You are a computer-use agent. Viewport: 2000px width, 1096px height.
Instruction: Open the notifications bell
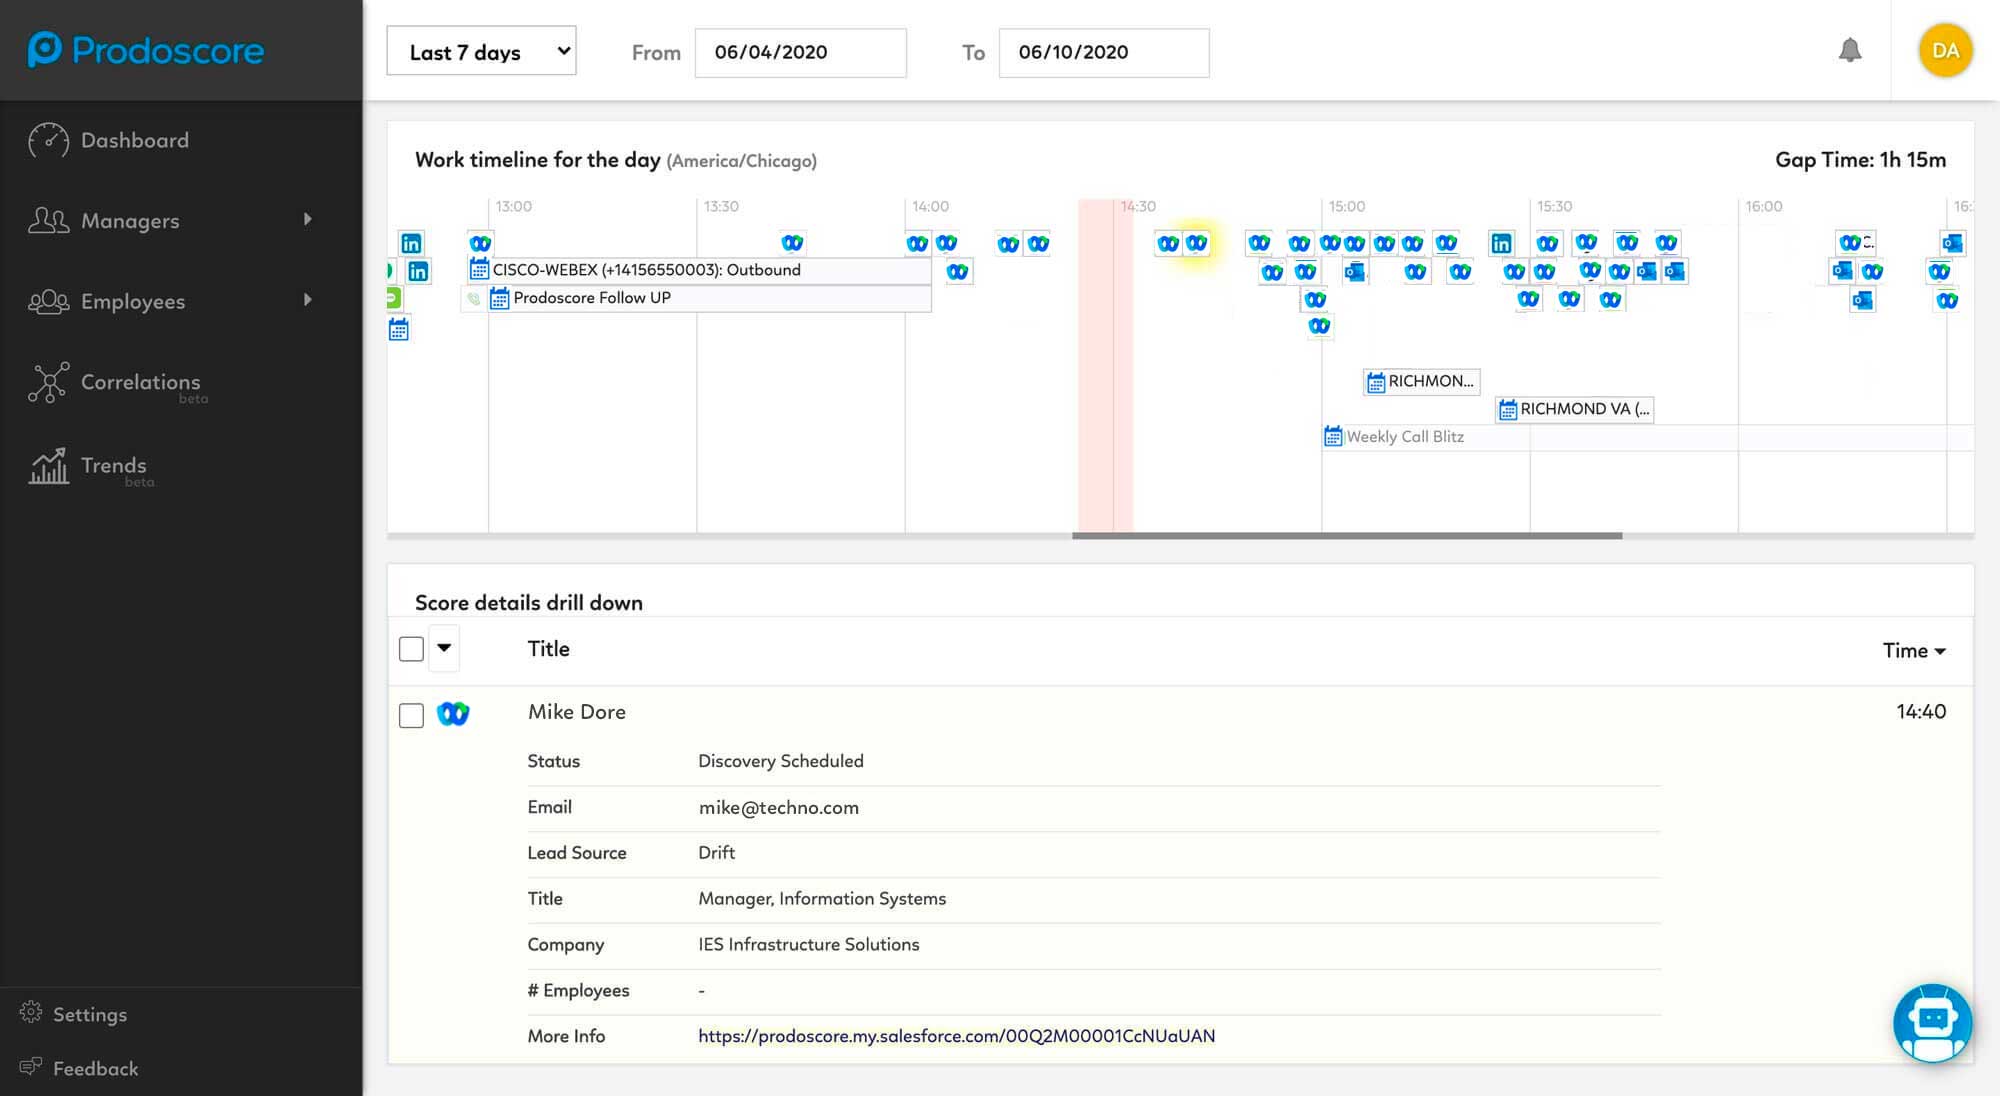(1850, 50)
